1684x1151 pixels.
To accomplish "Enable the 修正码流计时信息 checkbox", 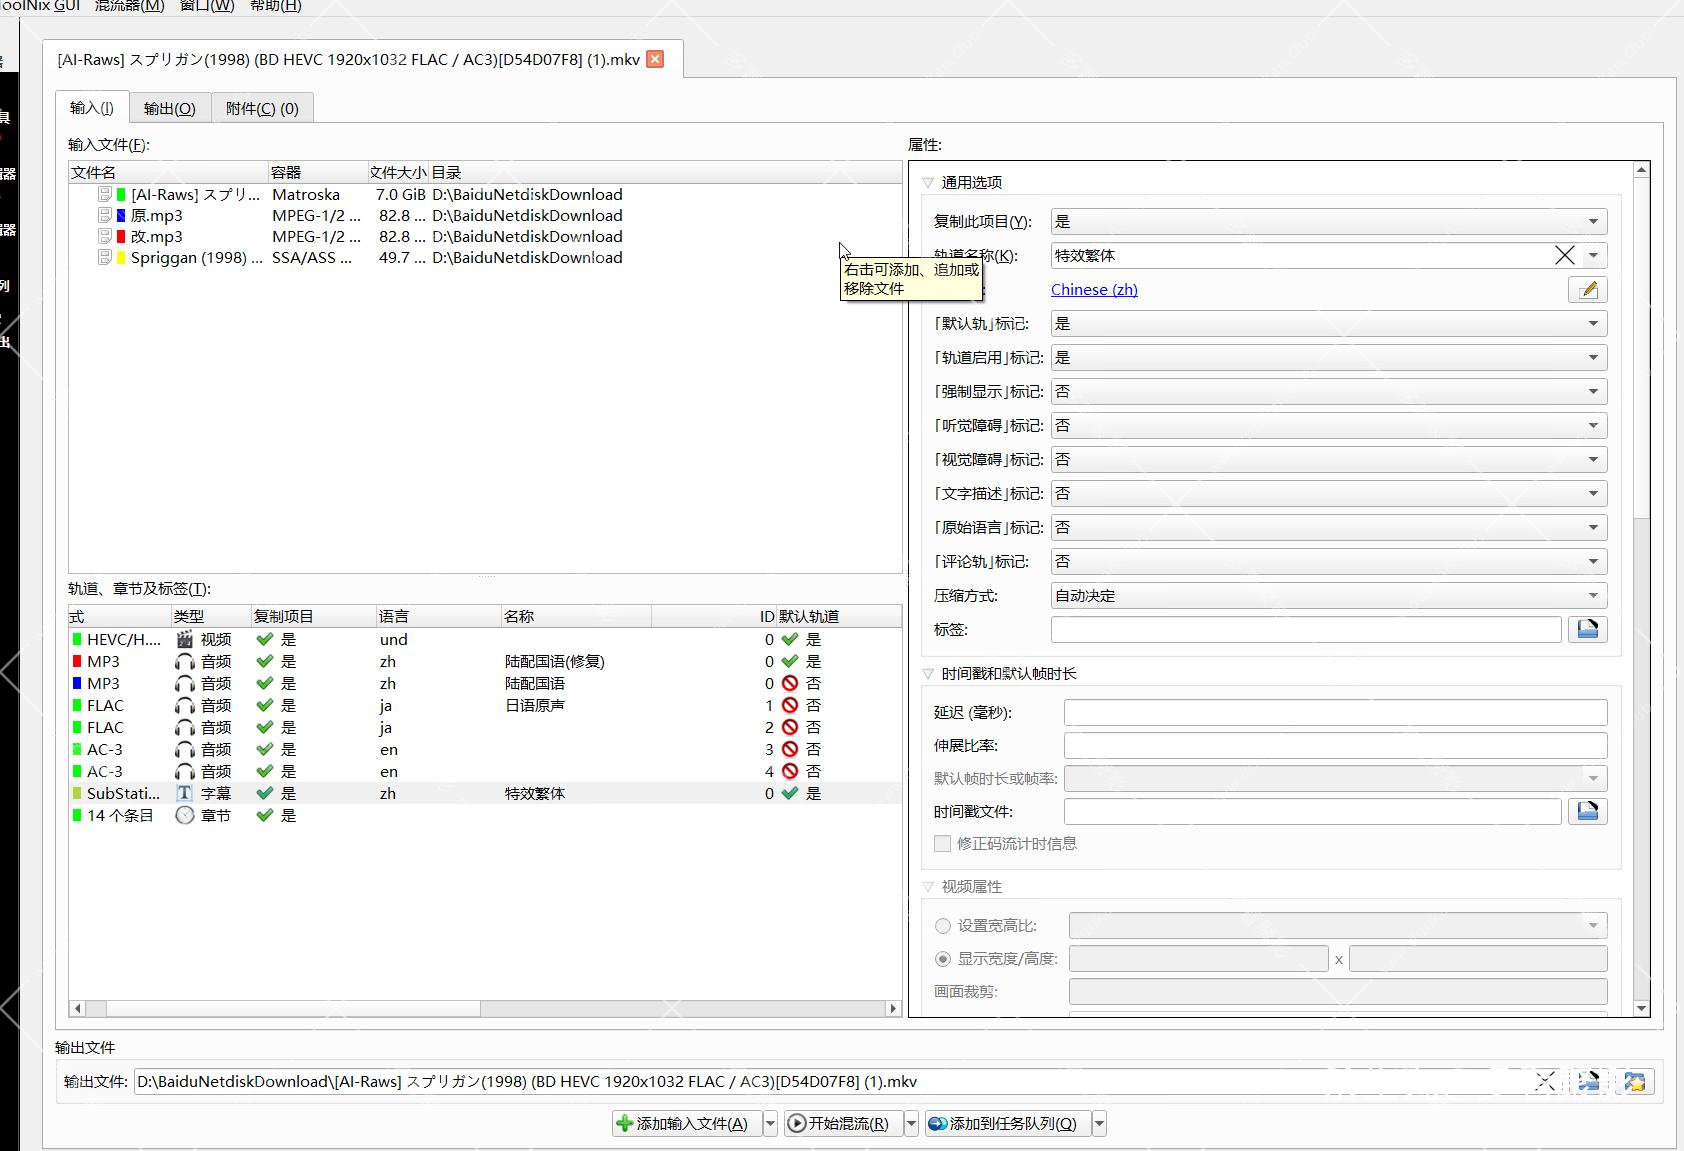I will point(942,843).
